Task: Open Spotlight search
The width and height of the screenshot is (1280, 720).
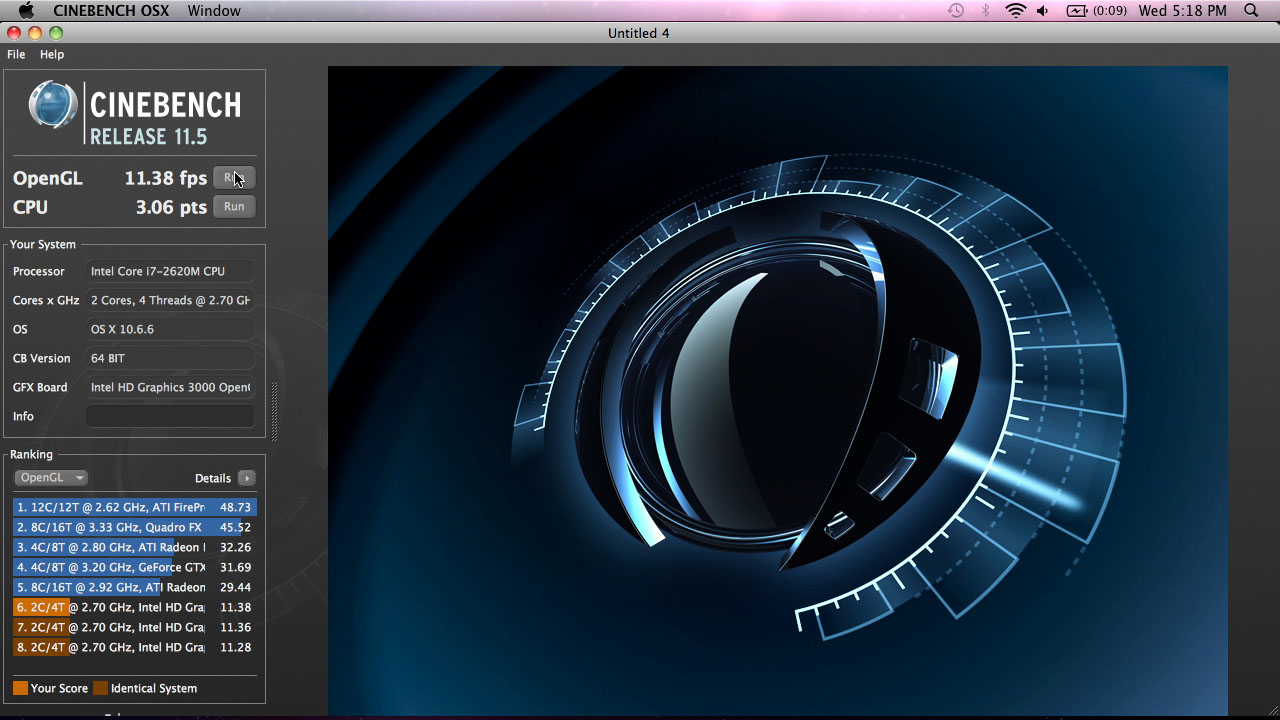Action: coord(1251,10)
